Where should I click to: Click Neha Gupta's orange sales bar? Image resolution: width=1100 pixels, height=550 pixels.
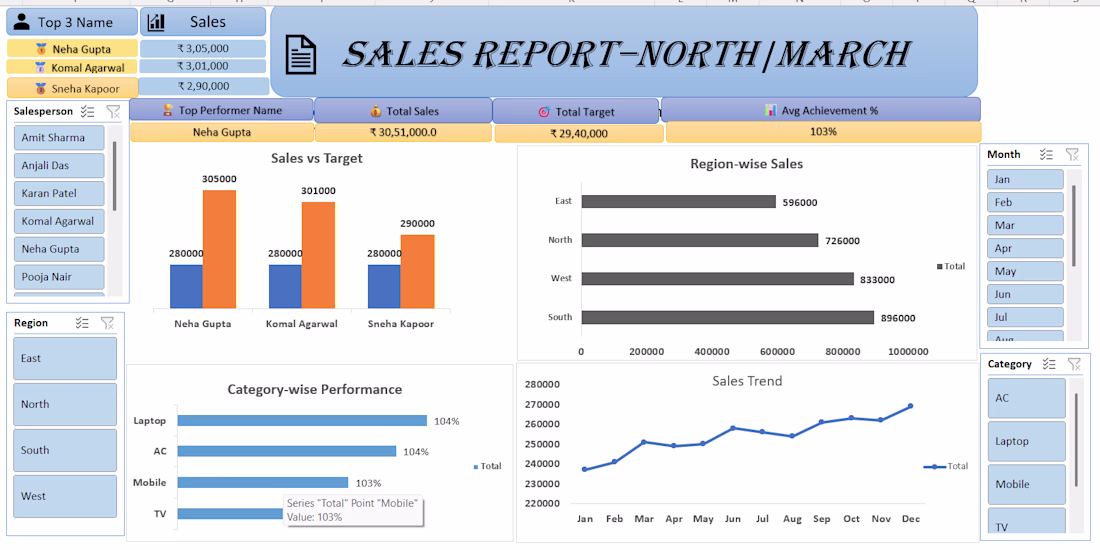click(220, 249)
